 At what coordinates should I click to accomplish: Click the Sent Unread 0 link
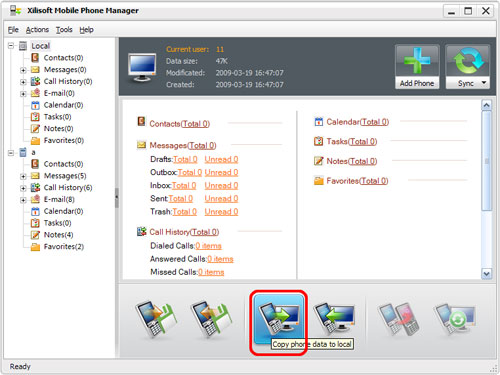tap(221, 199)
